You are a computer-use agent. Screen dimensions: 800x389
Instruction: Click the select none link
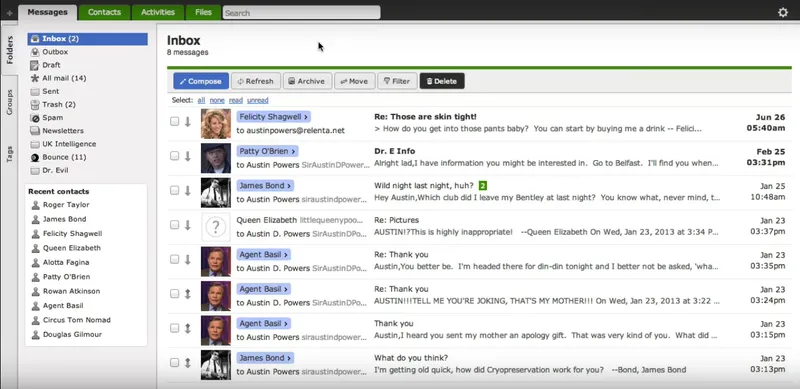pos(217,101)
